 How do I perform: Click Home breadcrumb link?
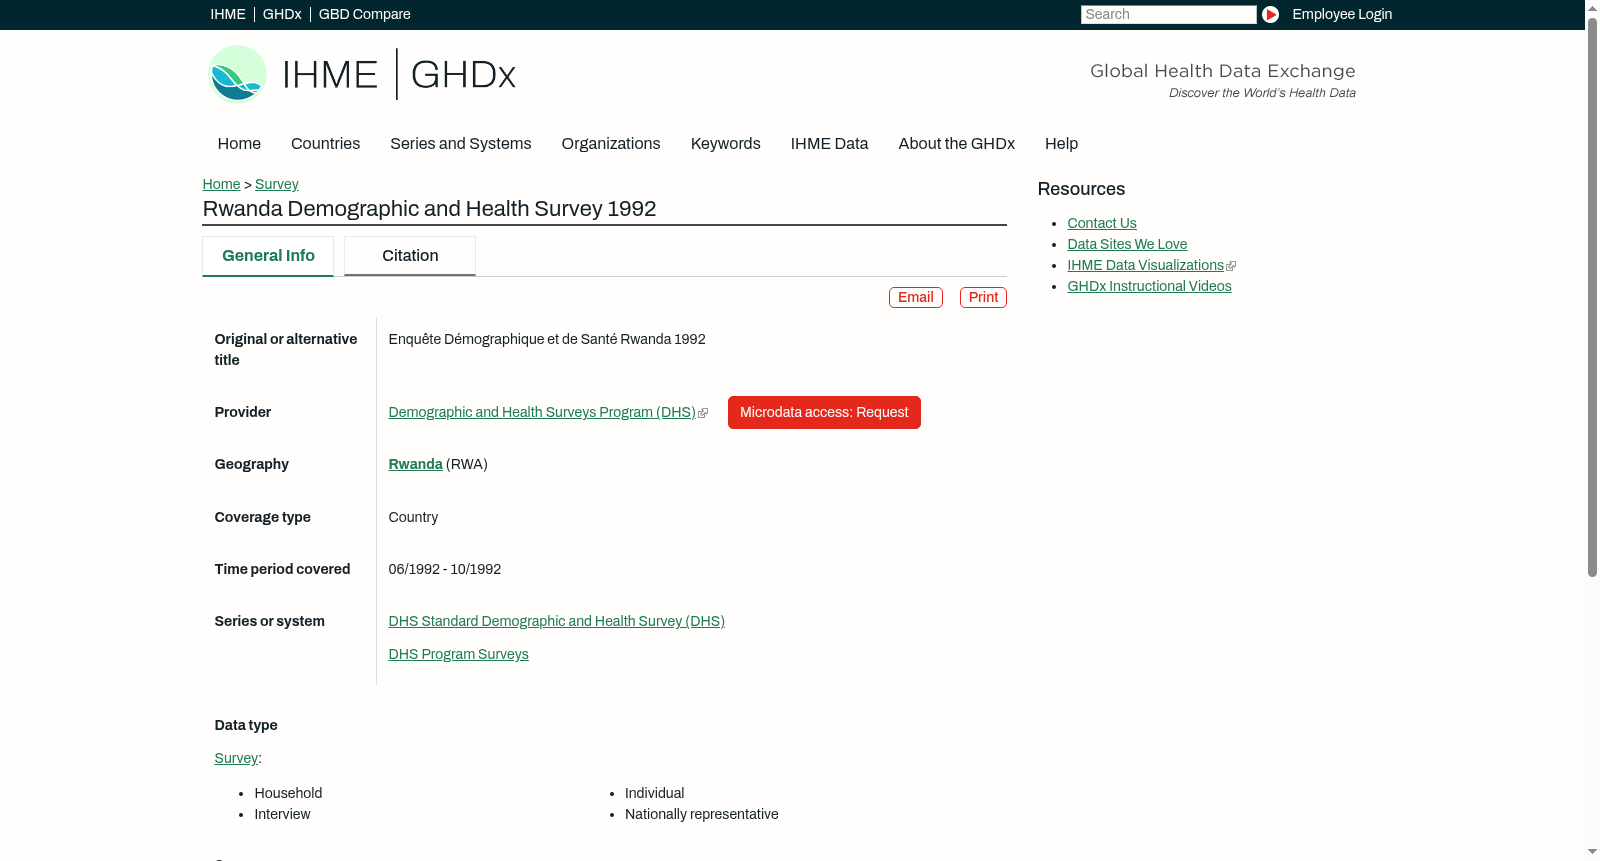click(x=221, y=184)
